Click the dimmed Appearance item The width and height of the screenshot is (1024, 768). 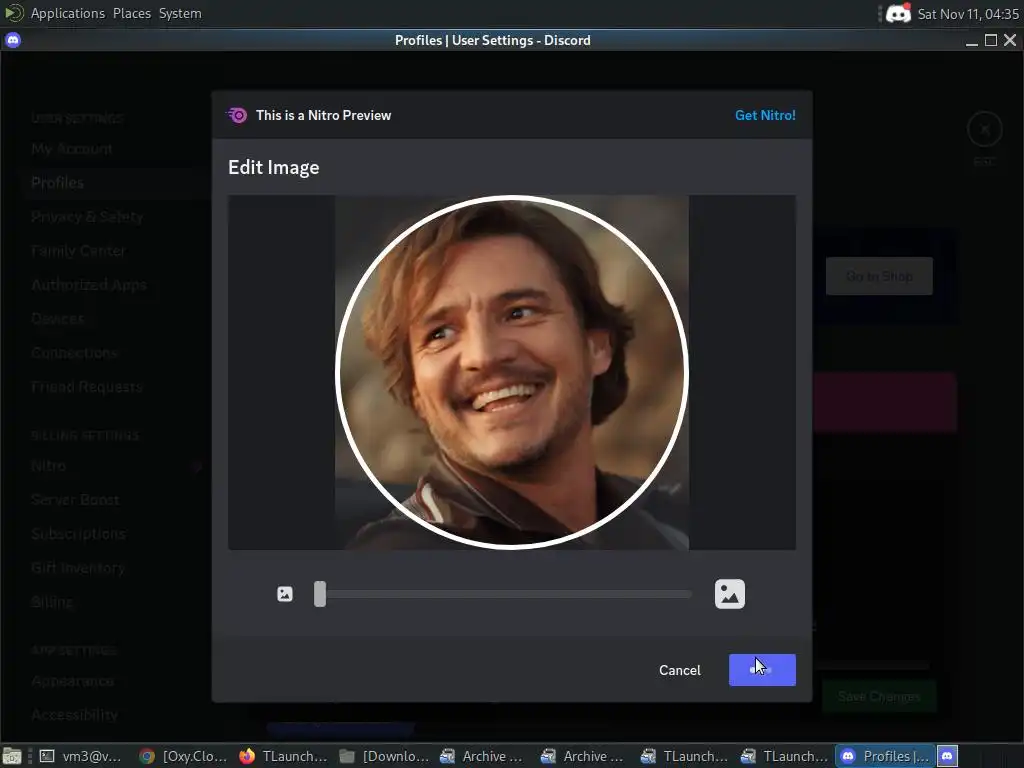pyautogui.click(x=72, y=681)
